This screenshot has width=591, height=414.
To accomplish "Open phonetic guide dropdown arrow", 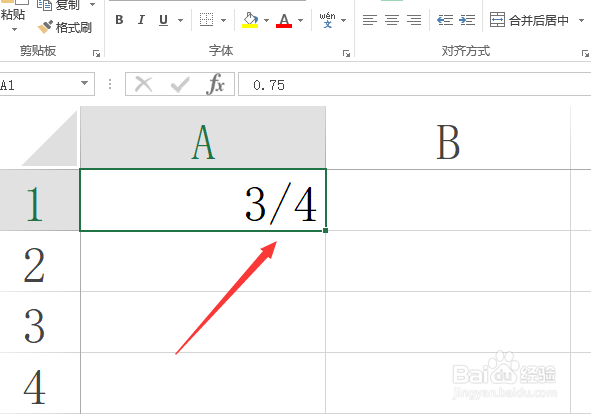I will click(x=343, y=20).
